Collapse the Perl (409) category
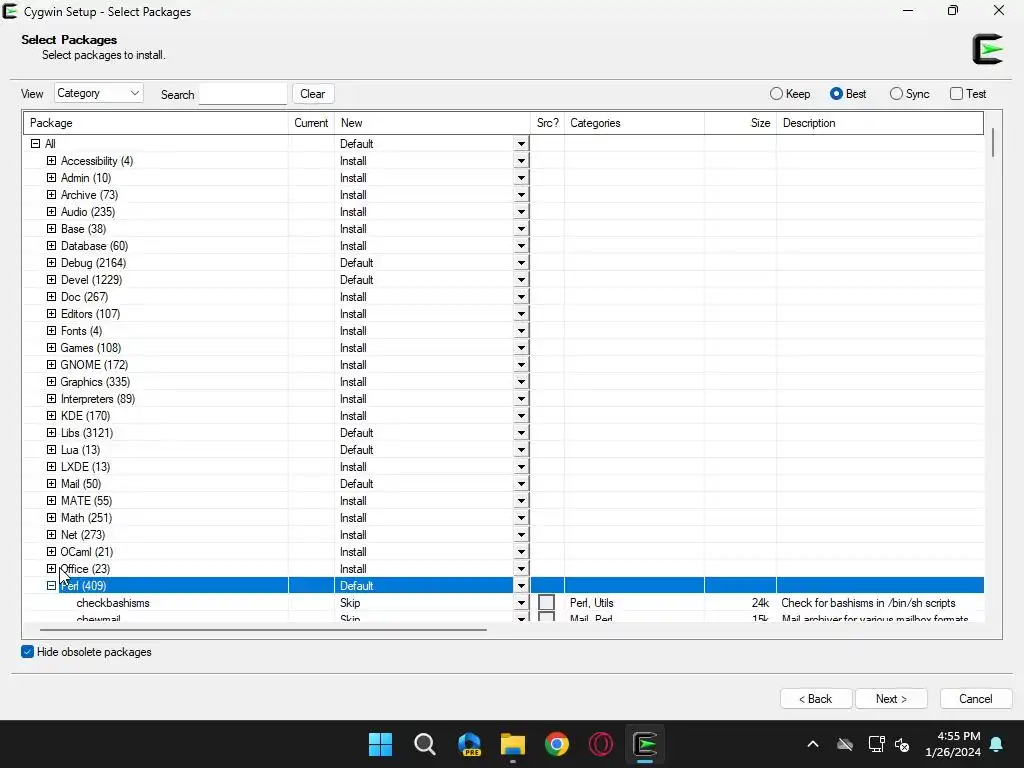1024x768 pixels. click(51, 586)
